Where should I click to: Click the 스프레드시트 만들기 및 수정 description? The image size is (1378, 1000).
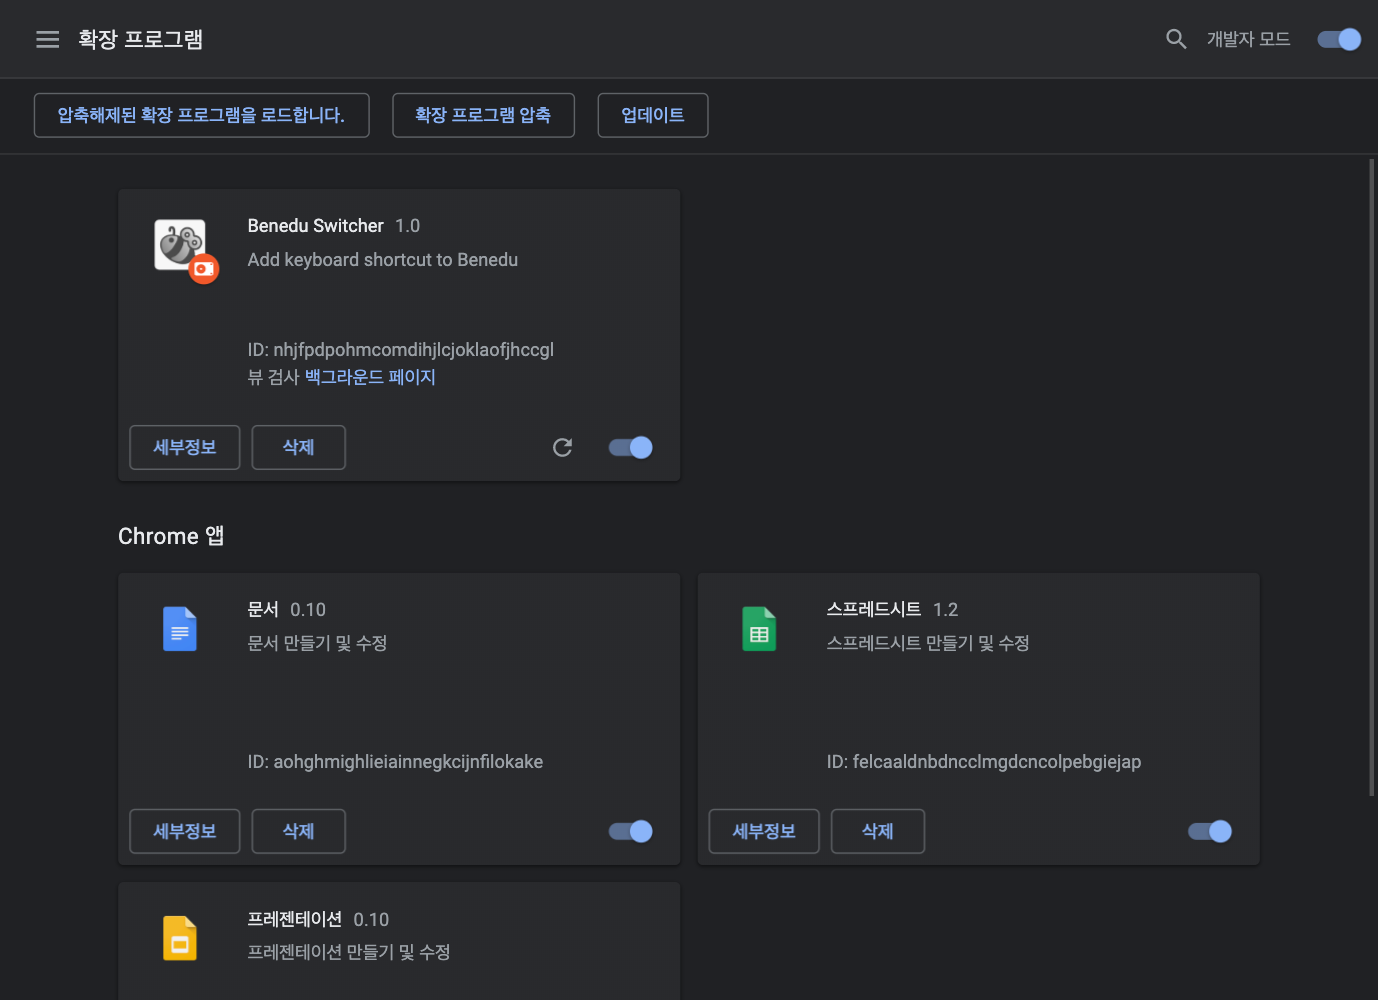point(928,643)
